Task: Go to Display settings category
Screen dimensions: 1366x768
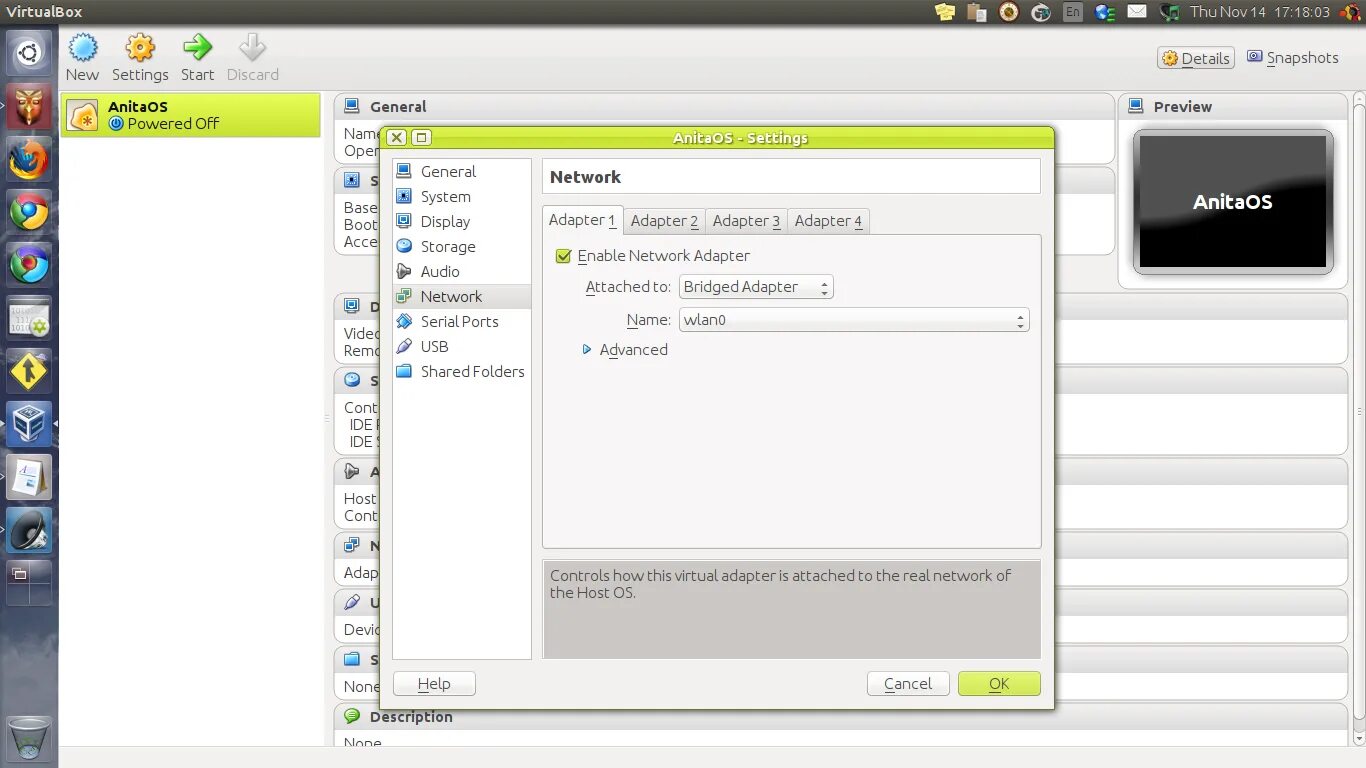Action: coord(461,221)
